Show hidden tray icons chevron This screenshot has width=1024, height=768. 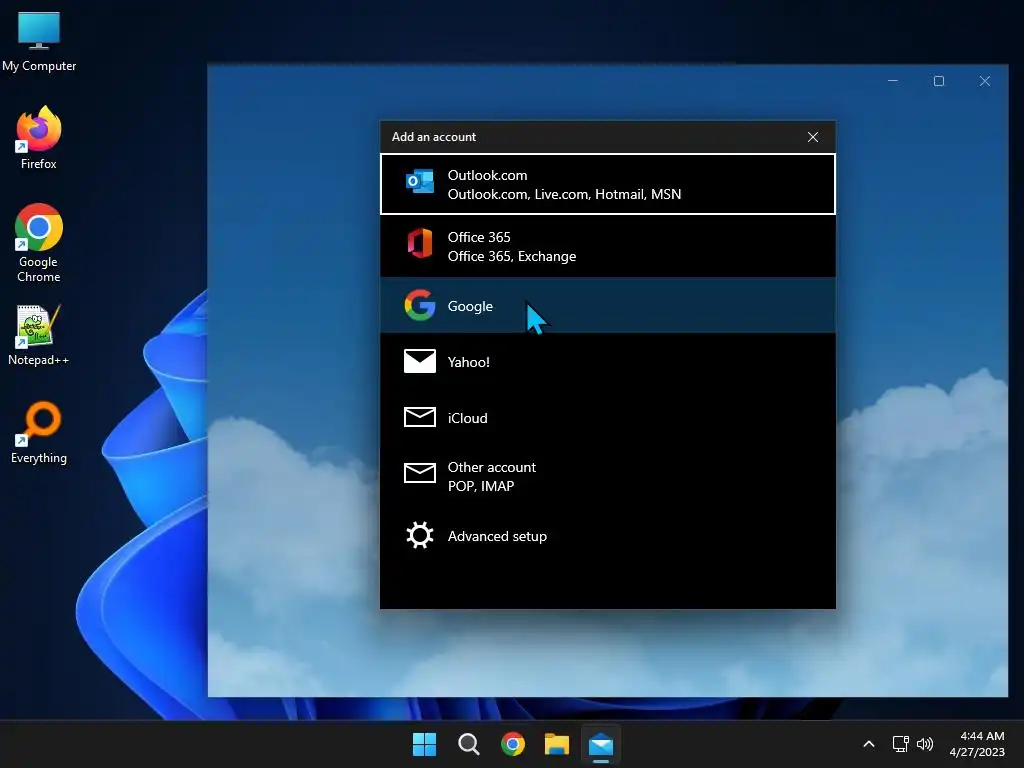pos(869,744)
